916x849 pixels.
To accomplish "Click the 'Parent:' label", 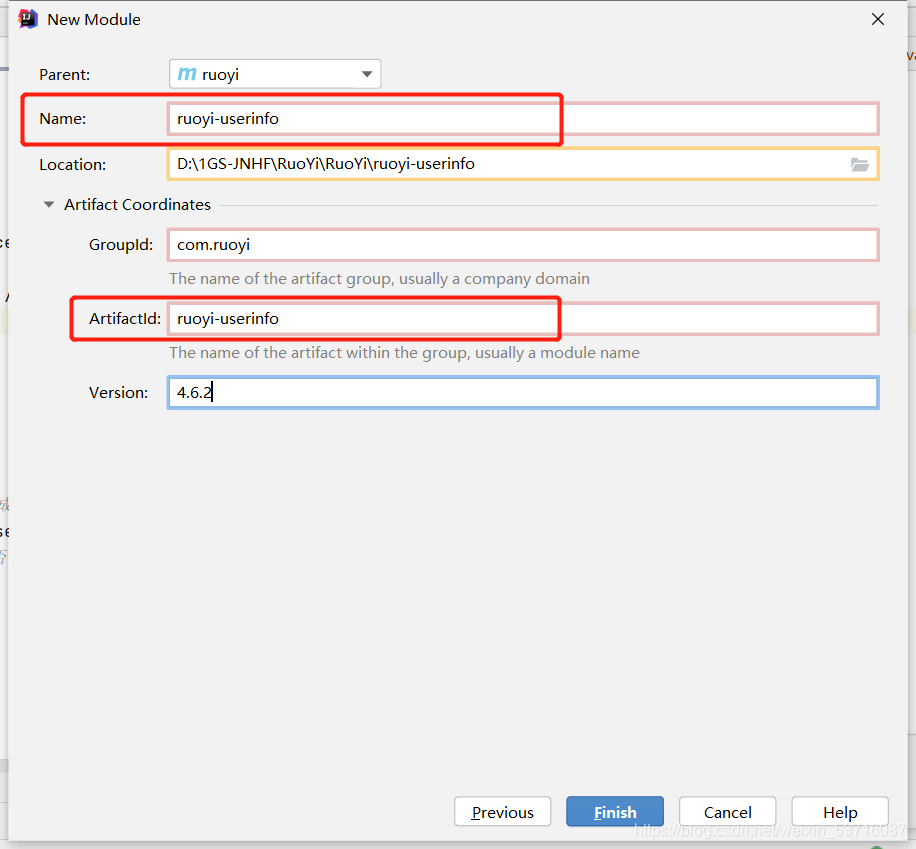I will click(65, 75).
